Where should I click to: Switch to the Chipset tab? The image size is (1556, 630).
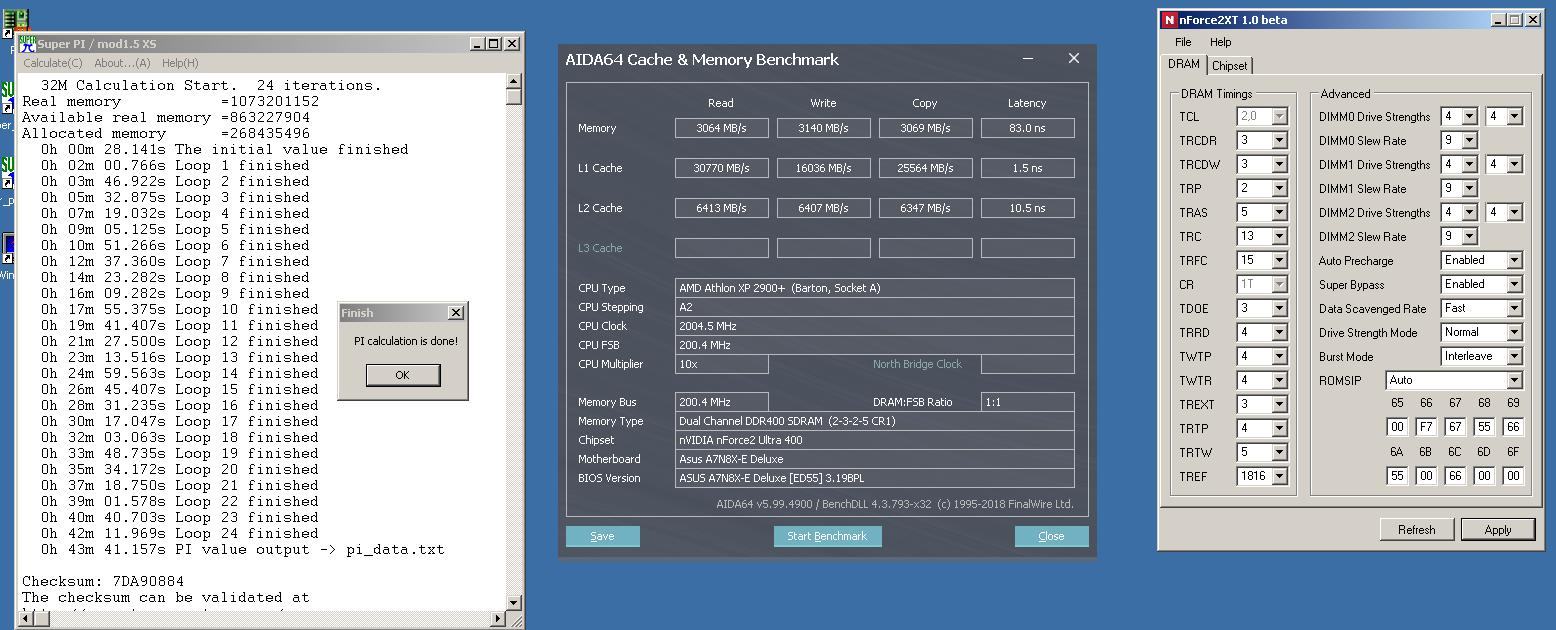point(1229,66)
